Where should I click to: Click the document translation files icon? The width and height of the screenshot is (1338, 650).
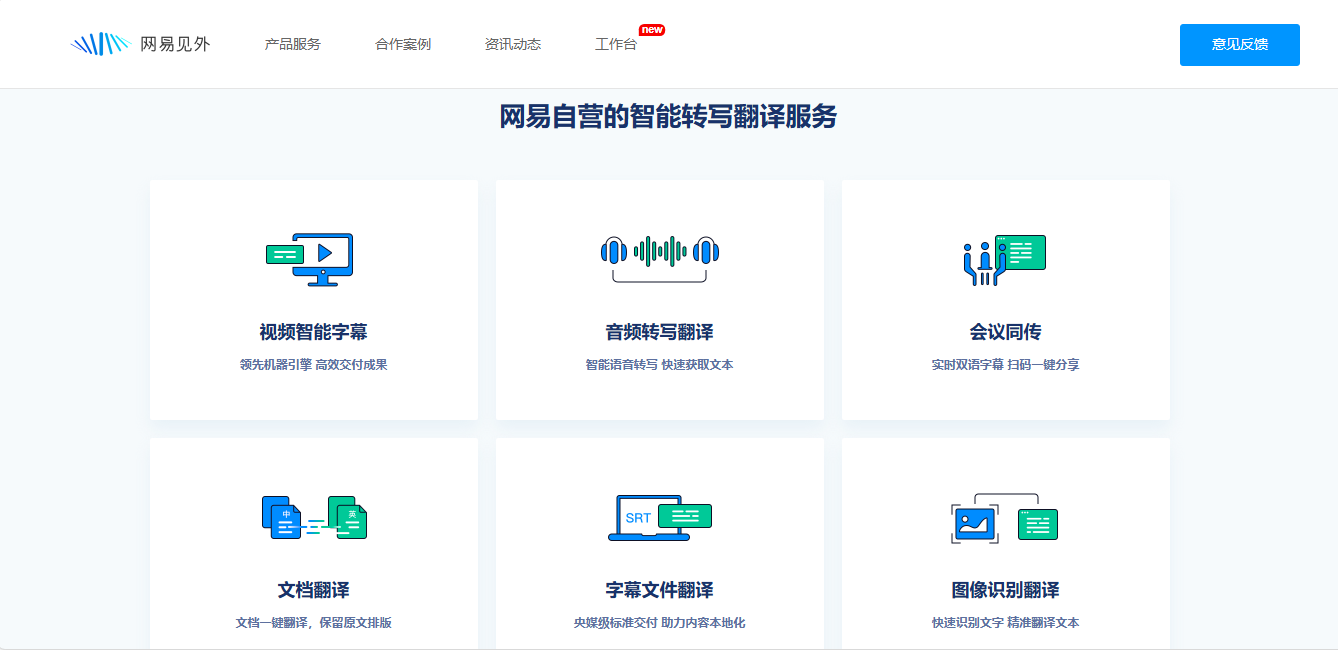coord(314,518)
